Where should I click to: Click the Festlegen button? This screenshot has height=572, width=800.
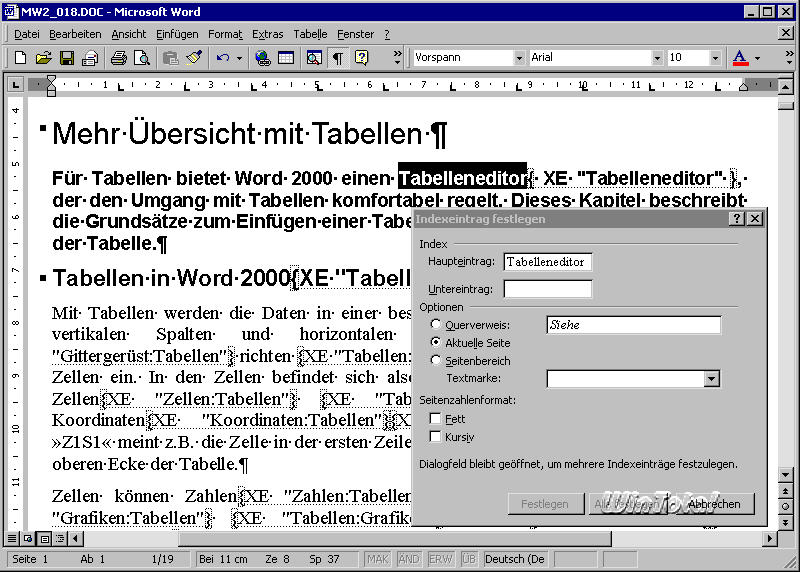545,504
